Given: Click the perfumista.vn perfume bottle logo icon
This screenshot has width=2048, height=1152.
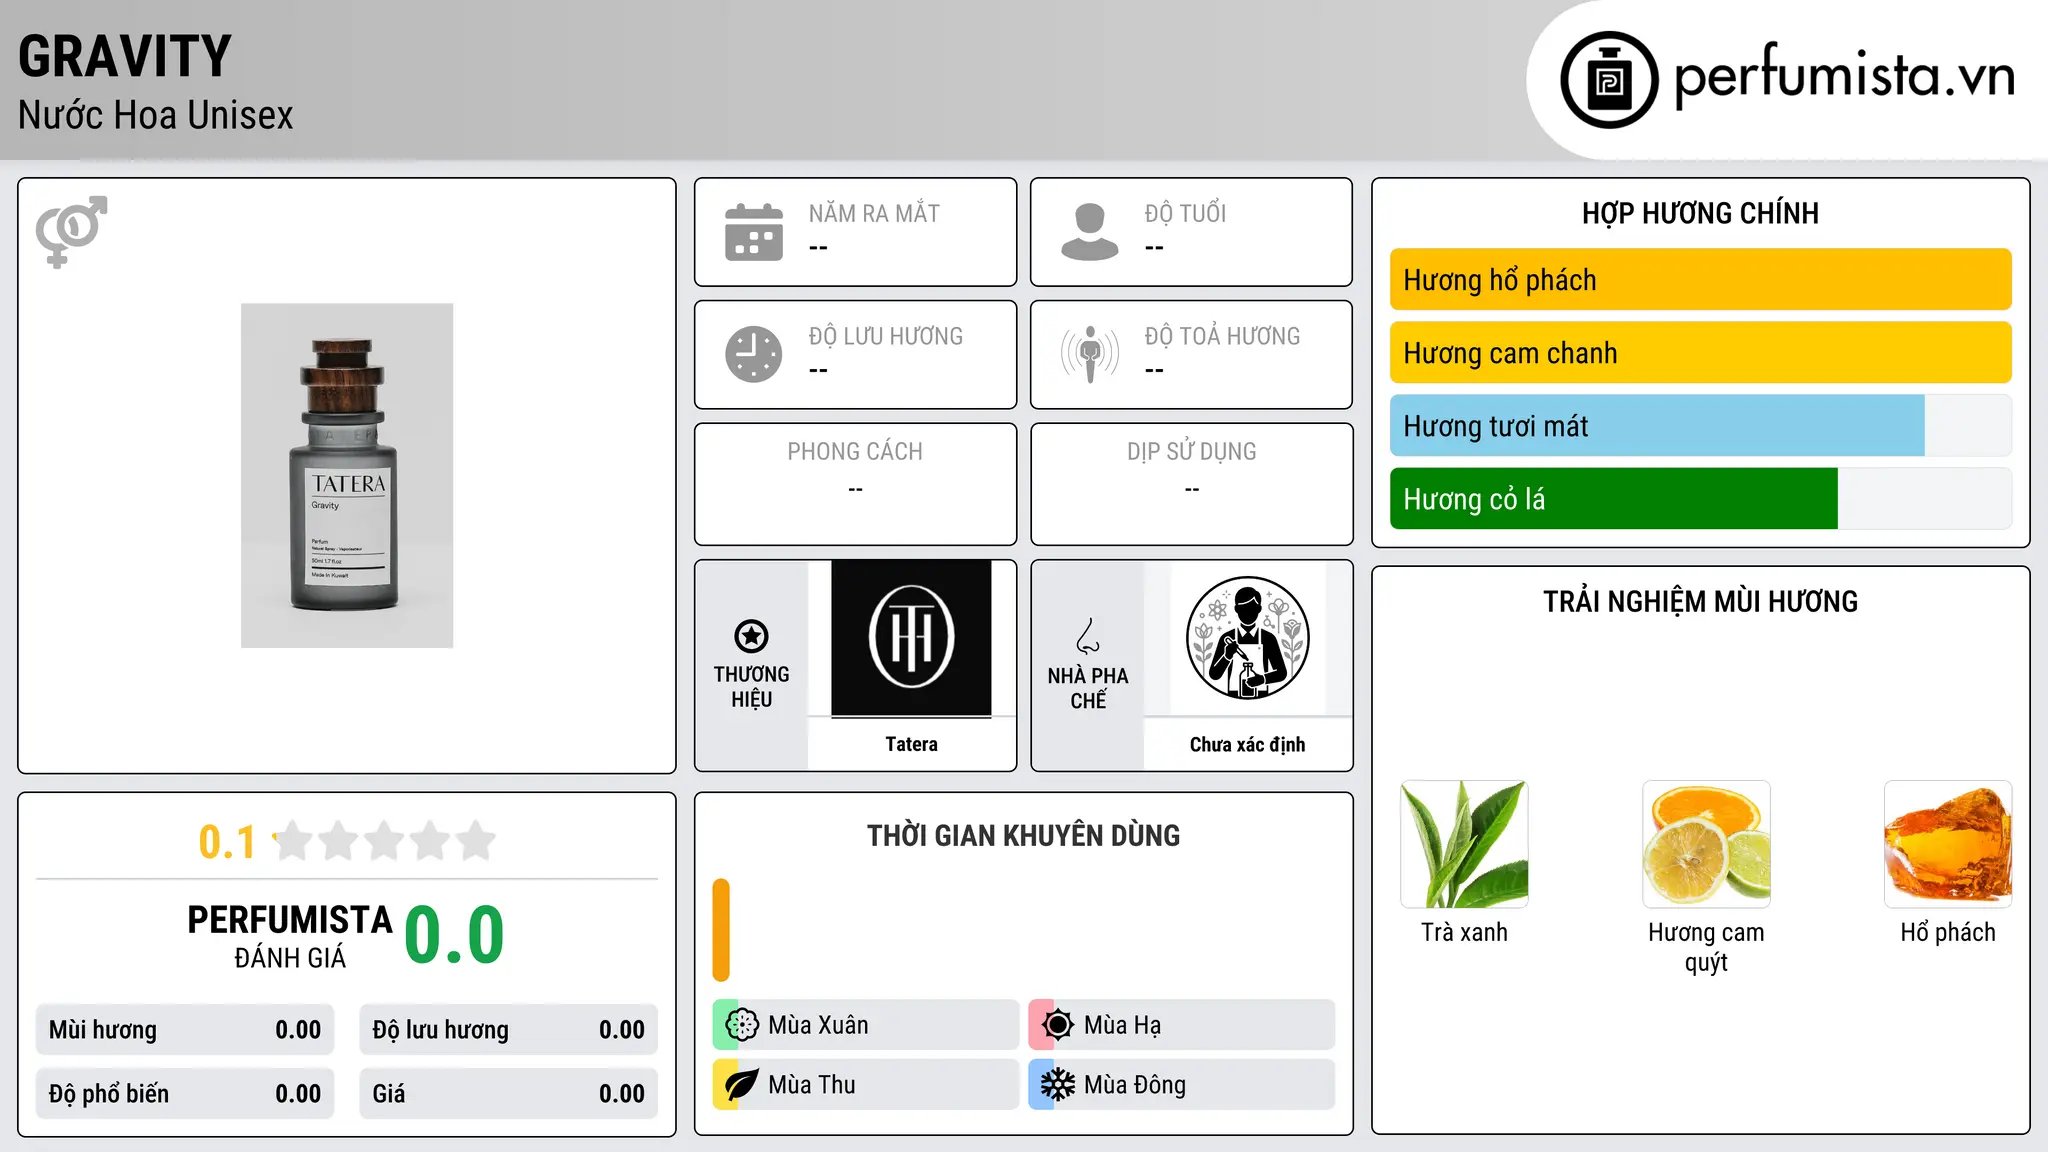Looking at the screenshot, I should tap(1609, 80).
